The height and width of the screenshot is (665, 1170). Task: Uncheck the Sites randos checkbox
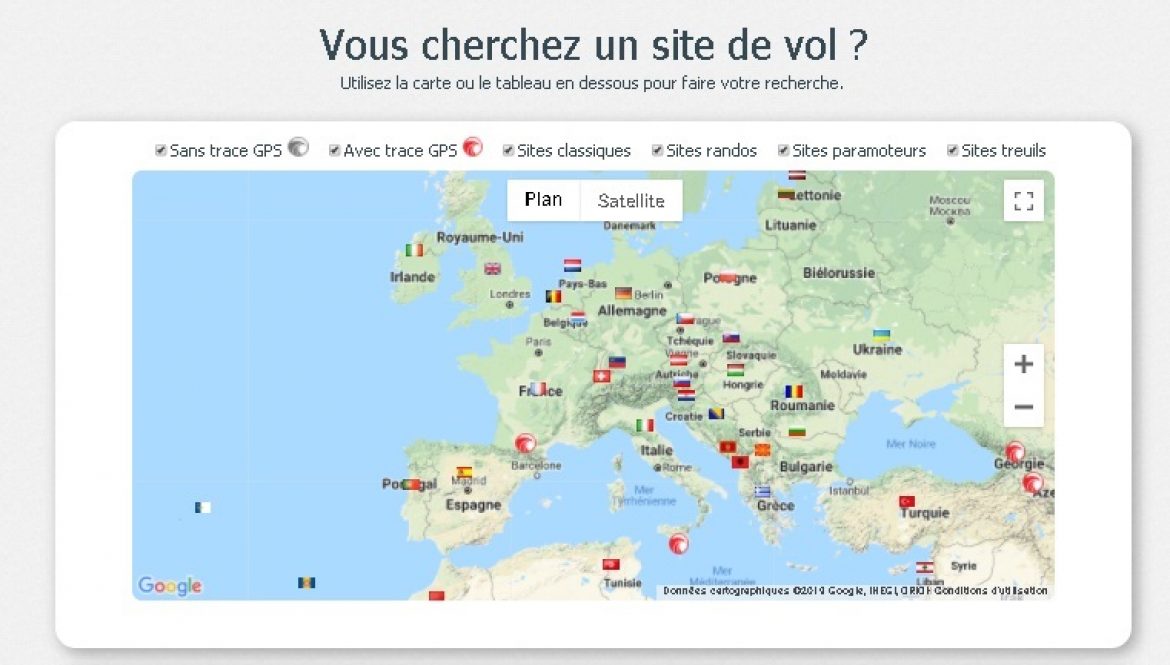pyautogui.click(x=657, y=151)
